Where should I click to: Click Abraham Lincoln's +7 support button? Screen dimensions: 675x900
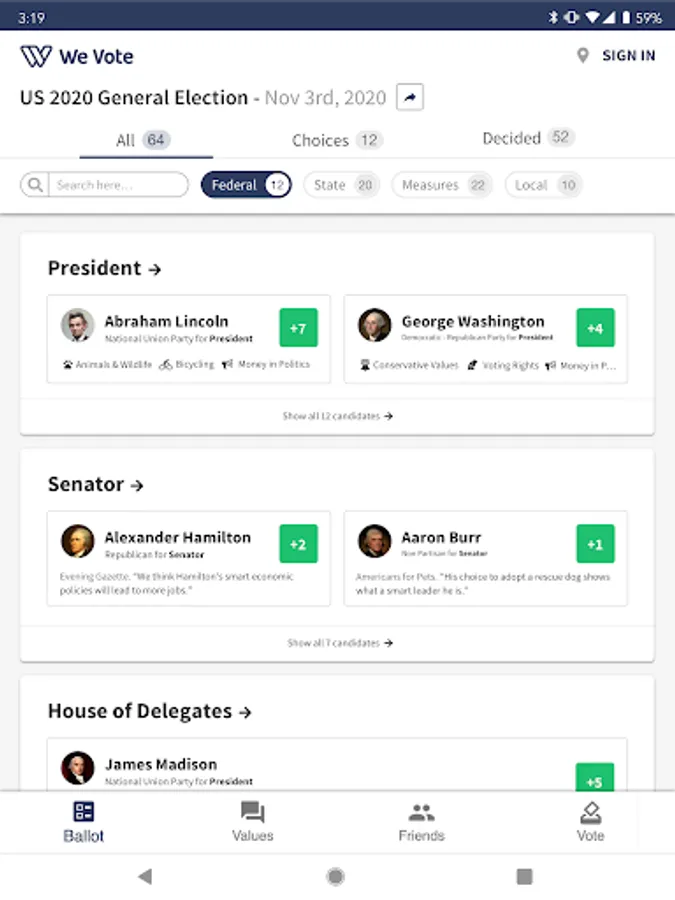click(298, 328)
